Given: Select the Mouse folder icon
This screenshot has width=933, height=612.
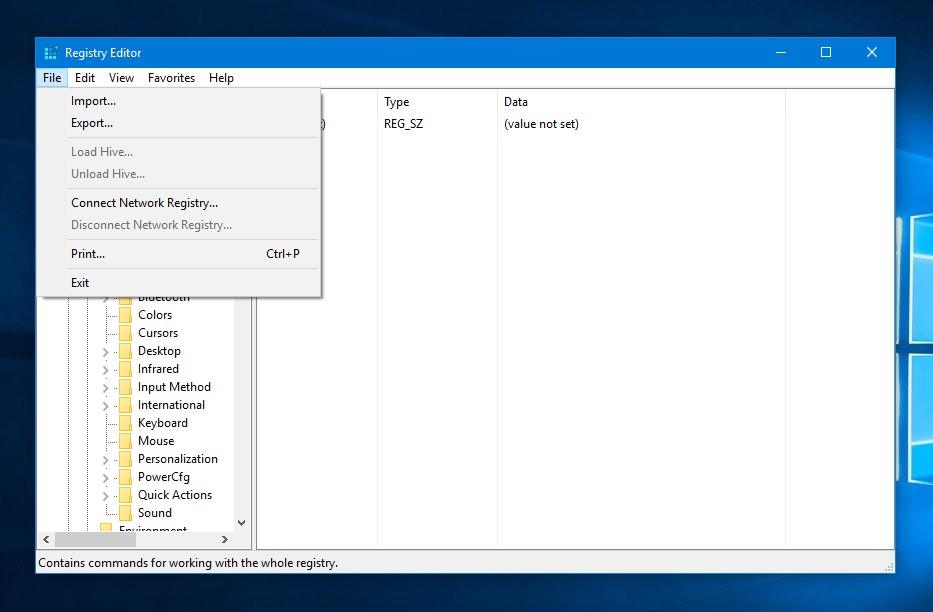Looking at the screenshot, I should coord(126,441).
